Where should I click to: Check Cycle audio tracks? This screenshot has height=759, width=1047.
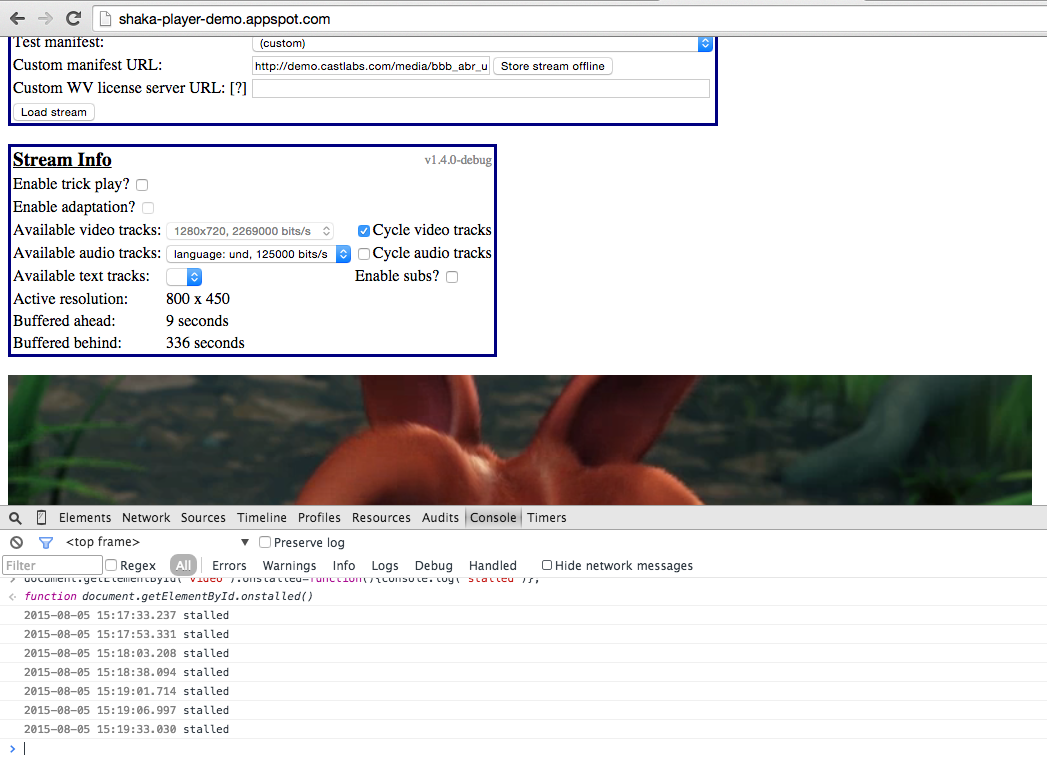pos(364,254)
